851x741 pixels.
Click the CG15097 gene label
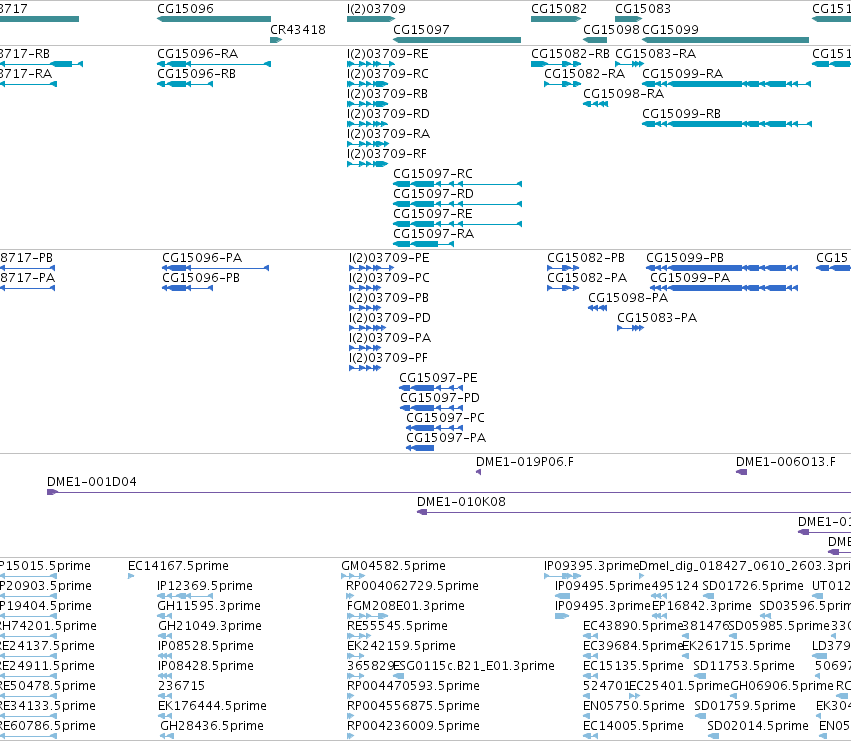tap(421, 30)
